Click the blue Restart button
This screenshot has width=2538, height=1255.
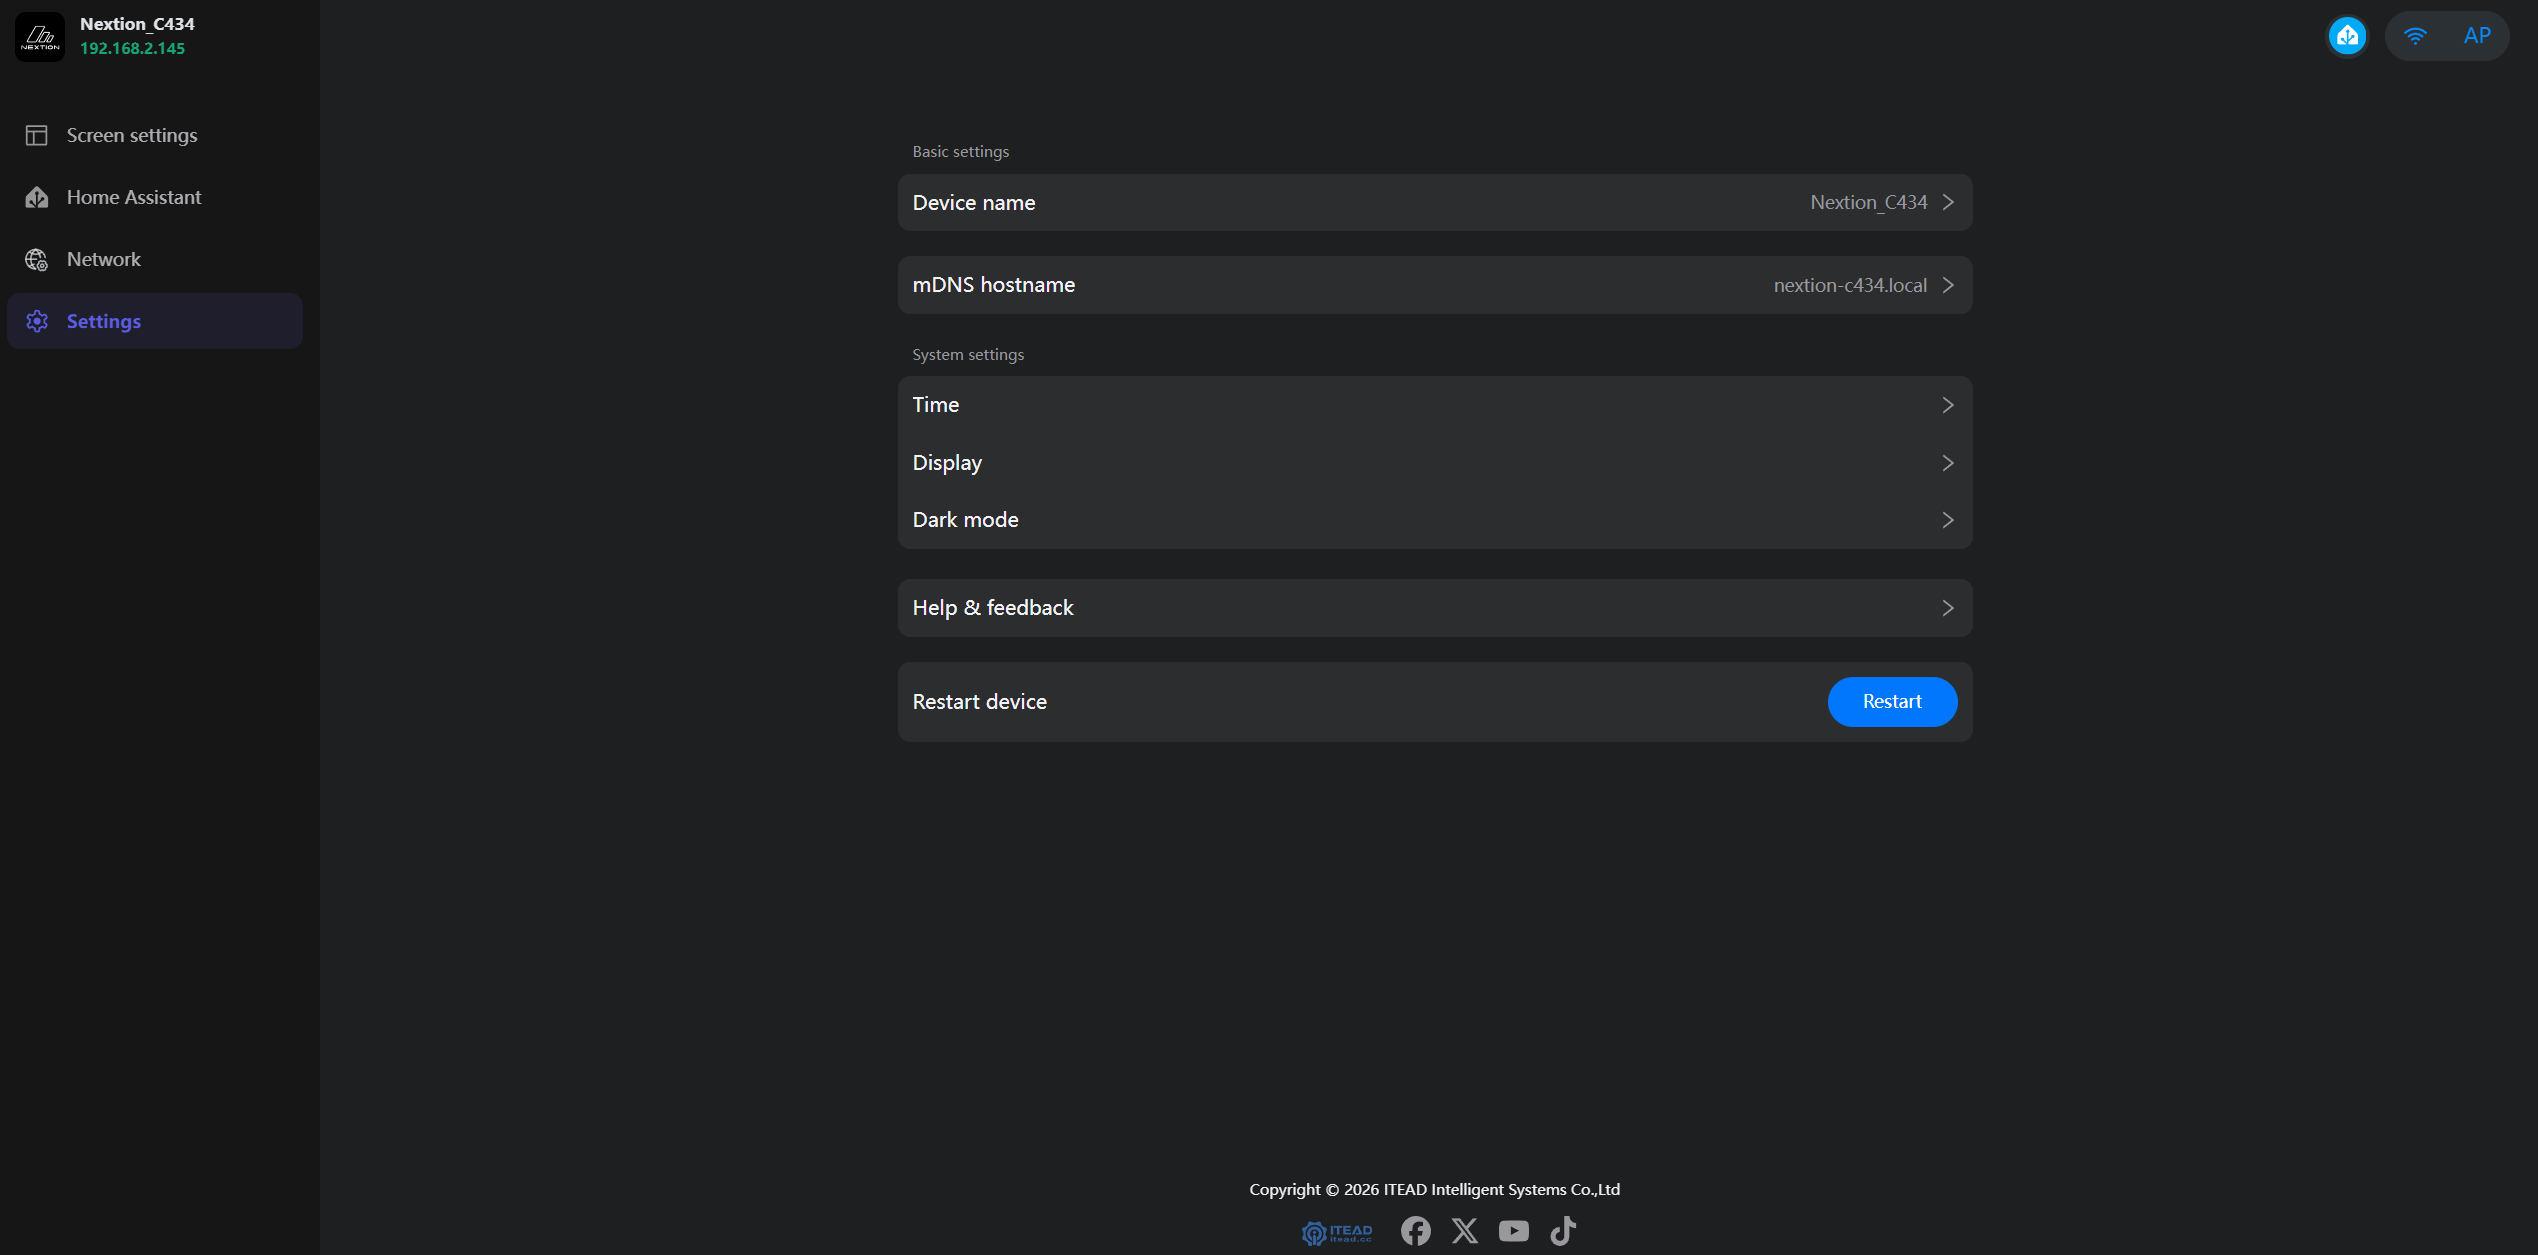[x=1892, y=702]
